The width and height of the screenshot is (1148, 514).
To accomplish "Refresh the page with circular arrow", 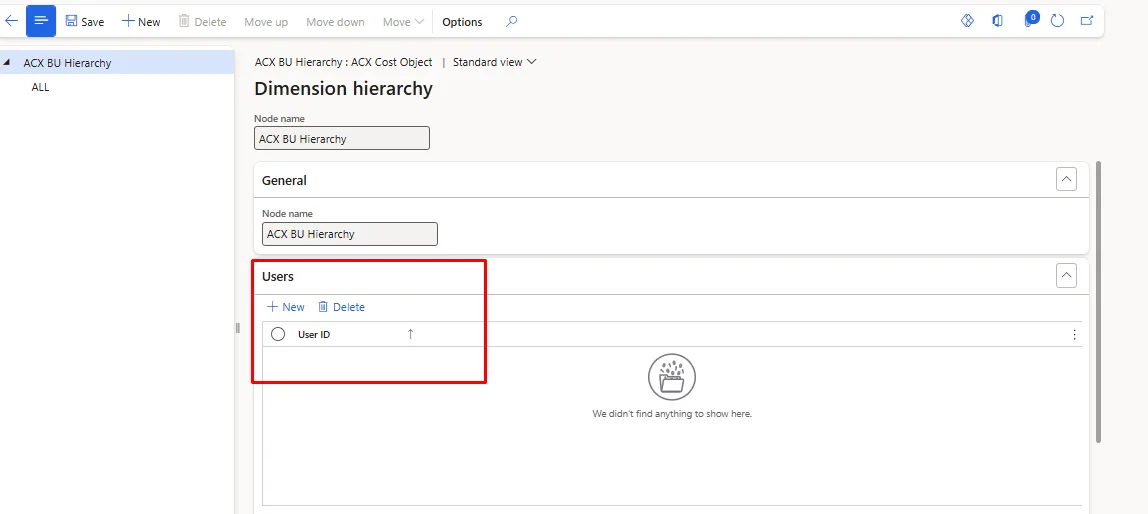I will point(1057,21).
